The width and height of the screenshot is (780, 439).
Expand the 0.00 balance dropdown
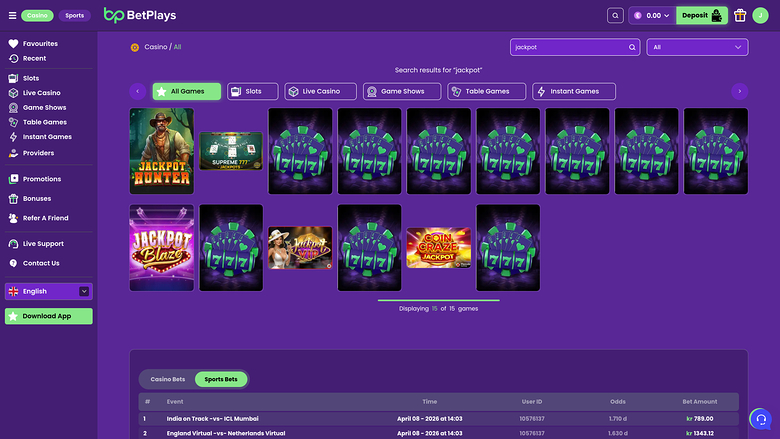tap(652, 15)
